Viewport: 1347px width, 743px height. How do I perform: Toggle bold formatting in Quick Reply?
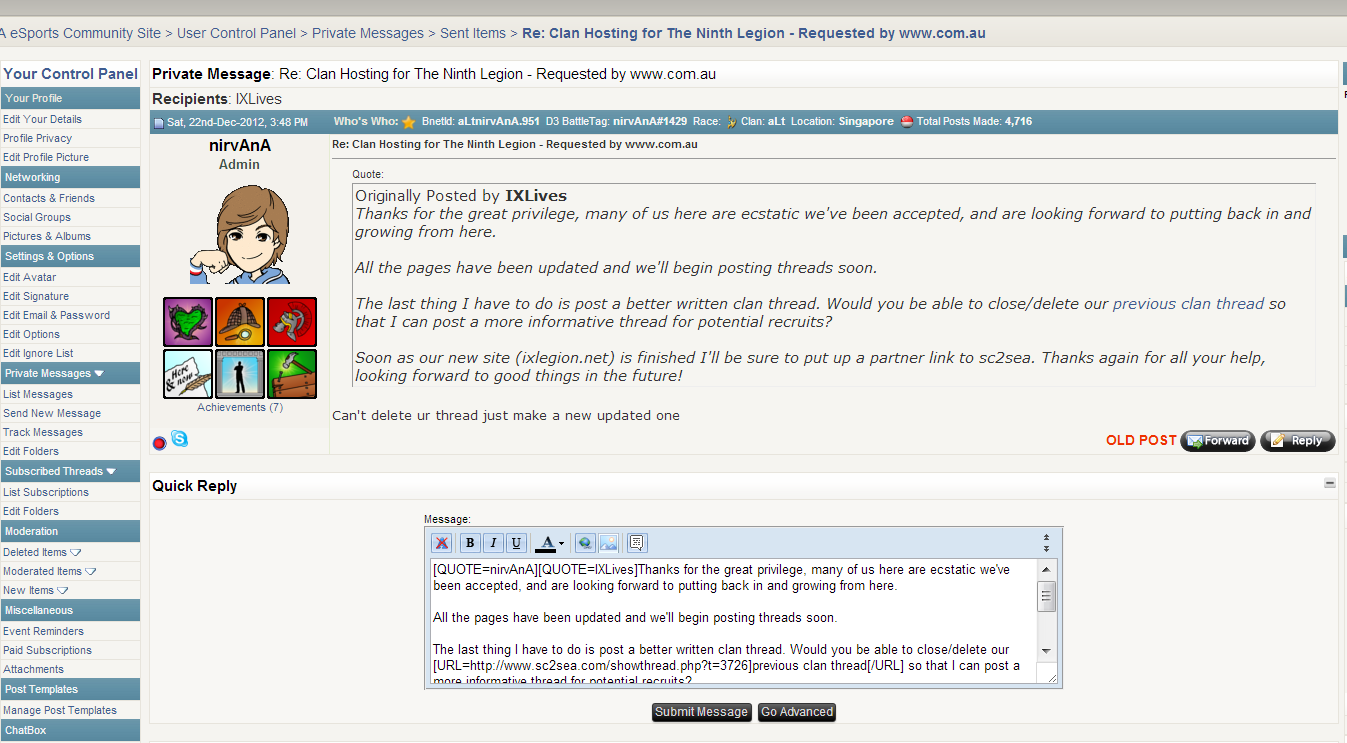coord(470,543)
